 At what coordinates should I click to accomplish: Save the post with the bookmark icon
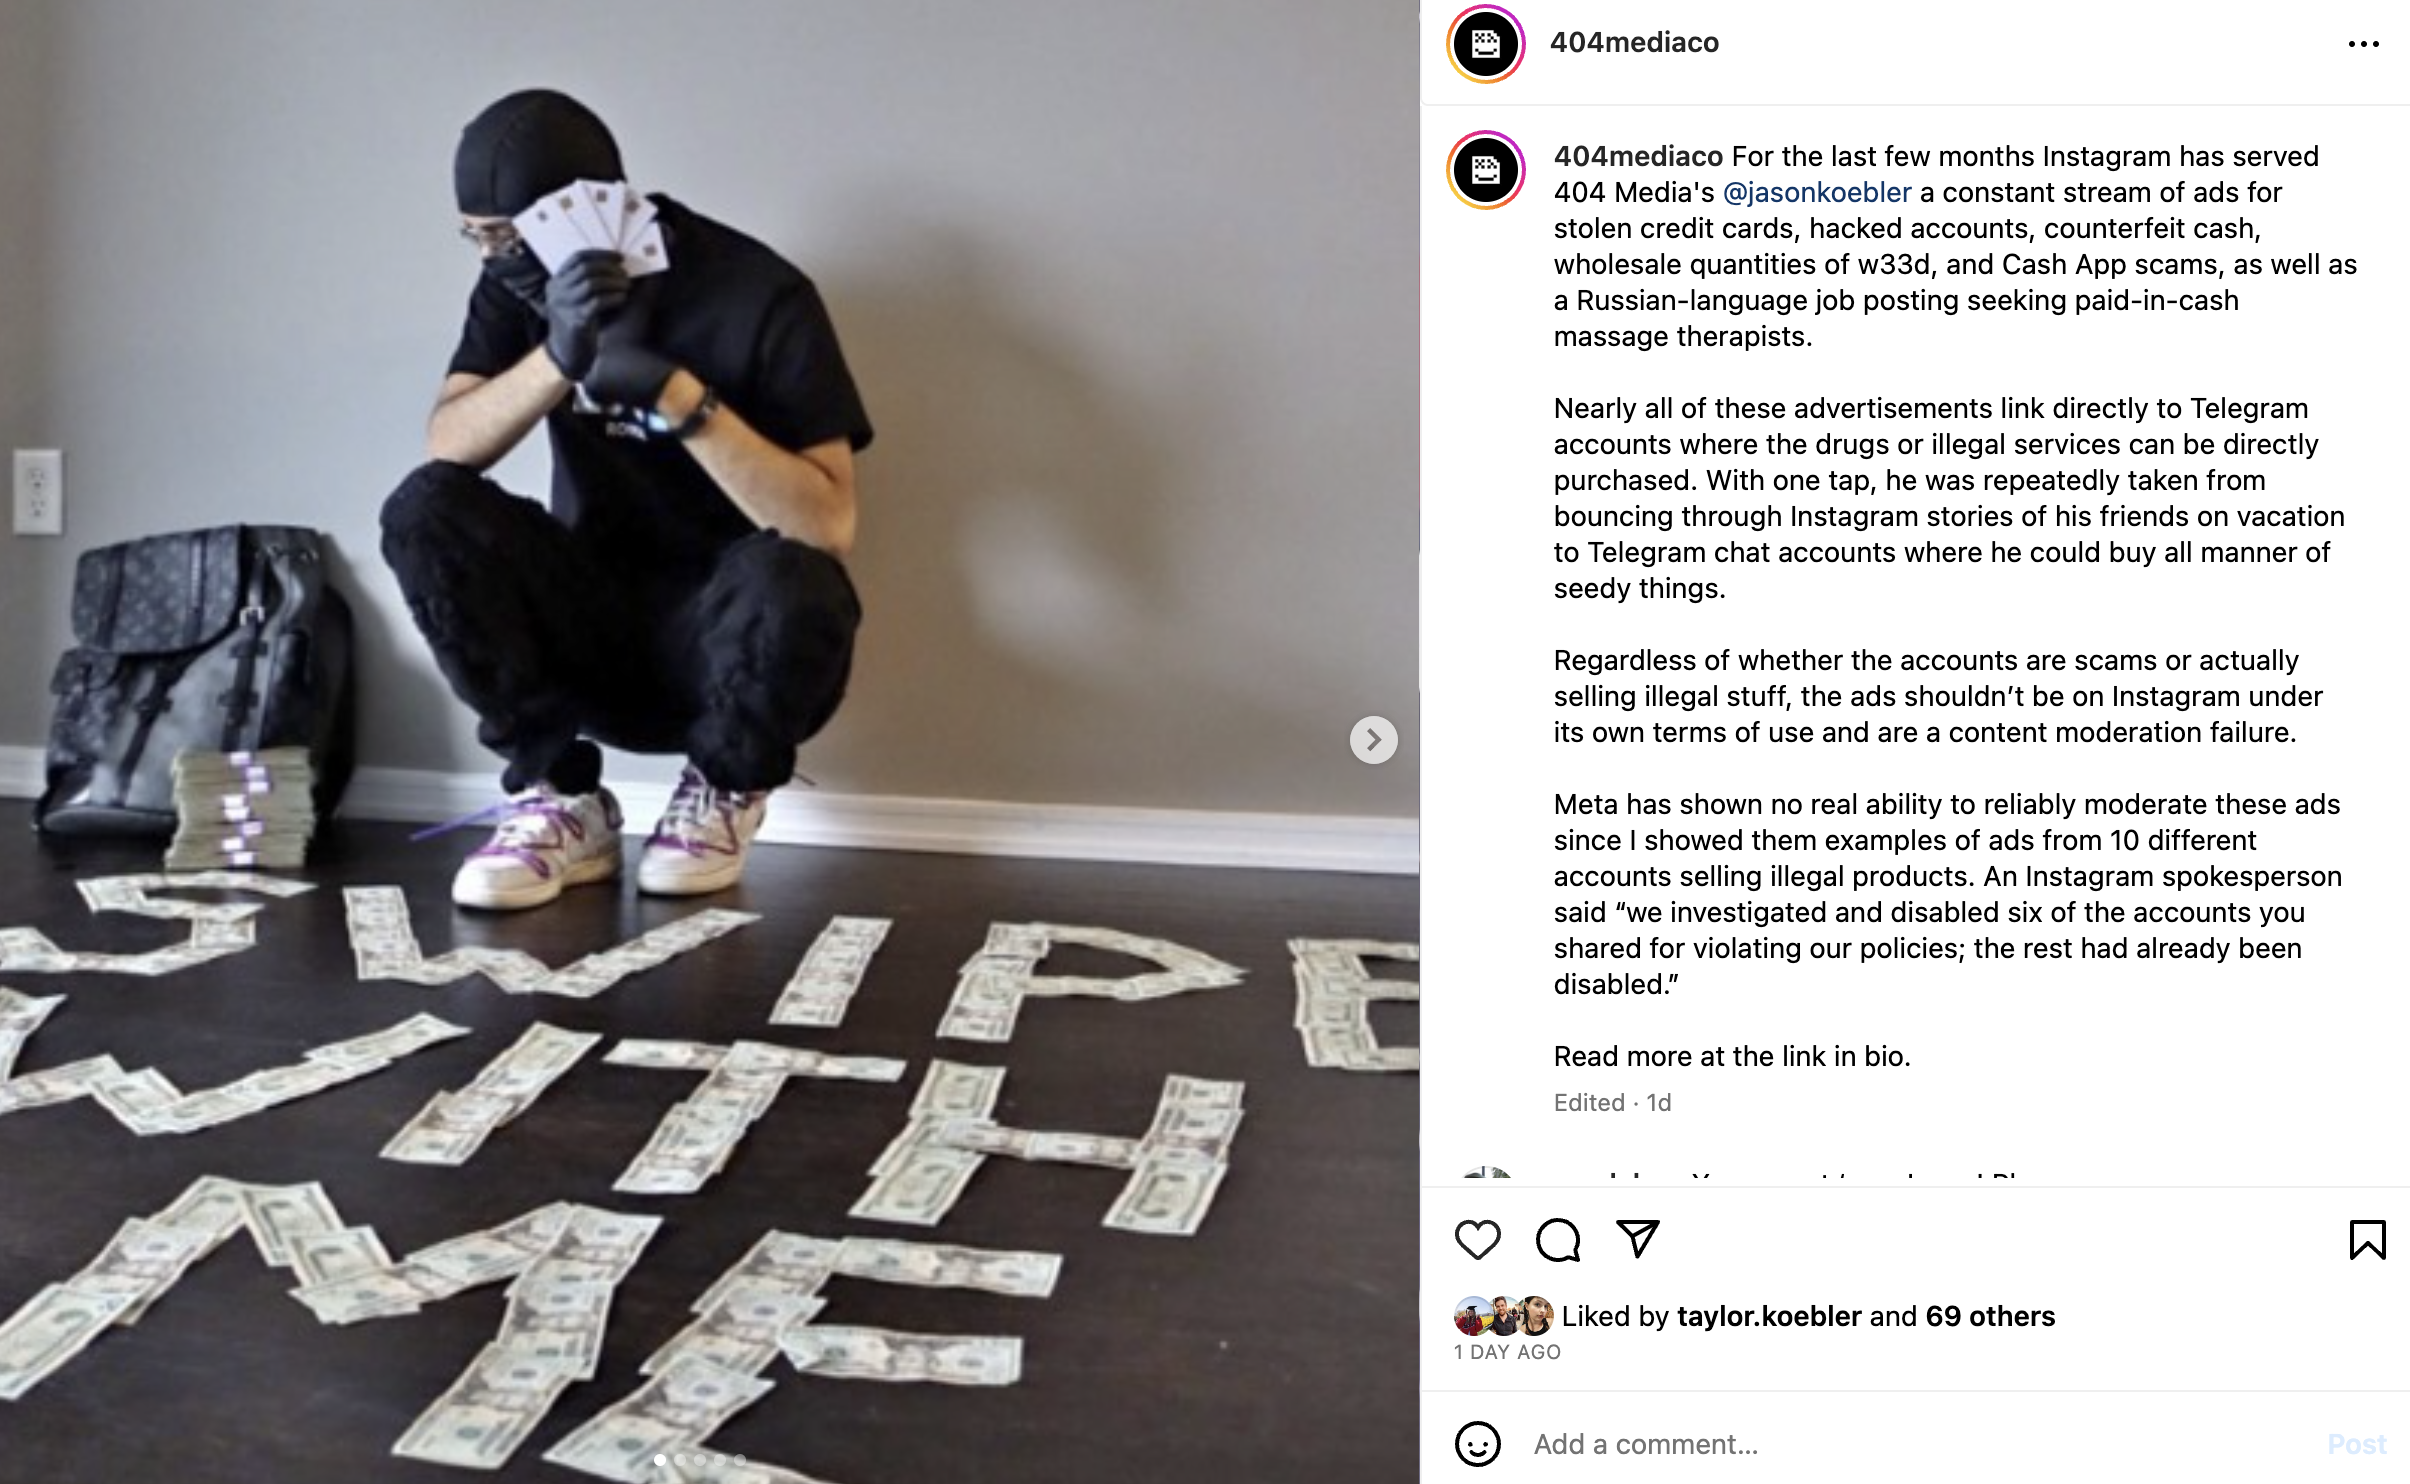(2367, 1240)
